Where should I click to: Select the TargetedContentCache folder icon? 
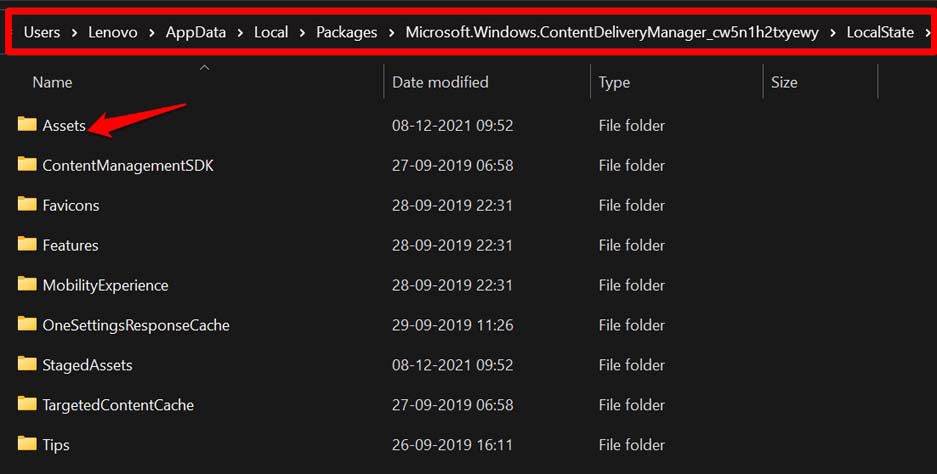(27, 405)
